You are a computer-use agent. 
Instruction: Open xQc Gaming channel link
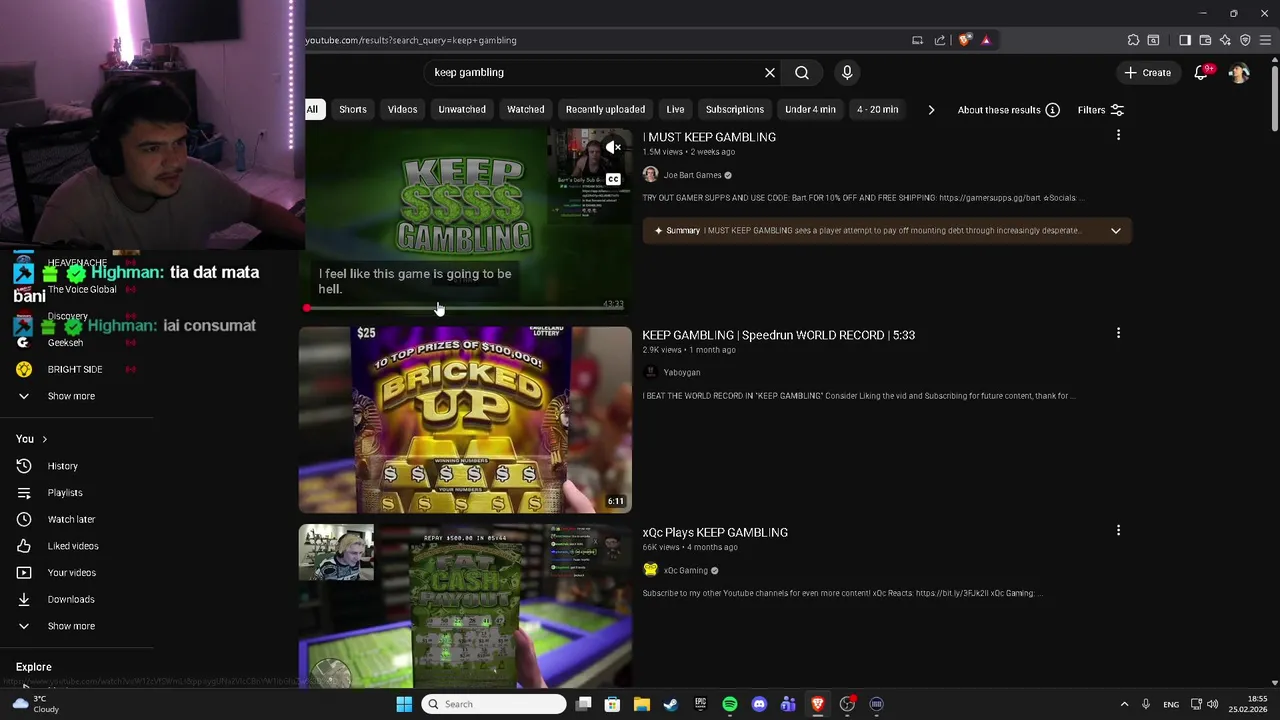coord(685,570)
